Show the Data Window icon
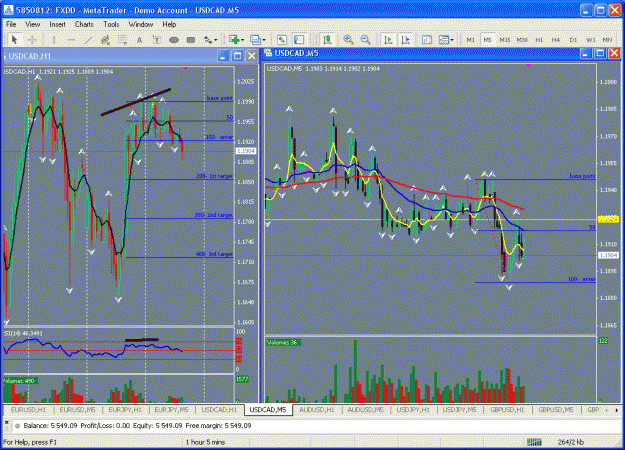Image resolution: width=625 pixels, height=450 pixels. [299, 40]
